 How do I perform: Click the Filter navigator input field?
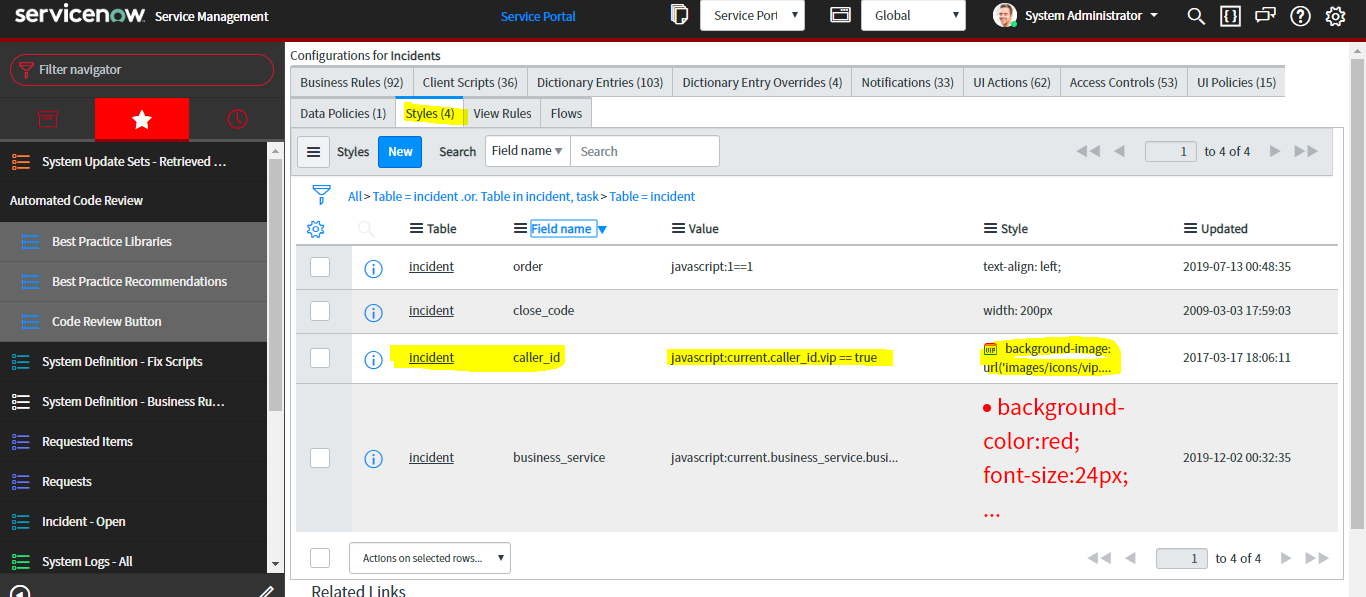141,70
